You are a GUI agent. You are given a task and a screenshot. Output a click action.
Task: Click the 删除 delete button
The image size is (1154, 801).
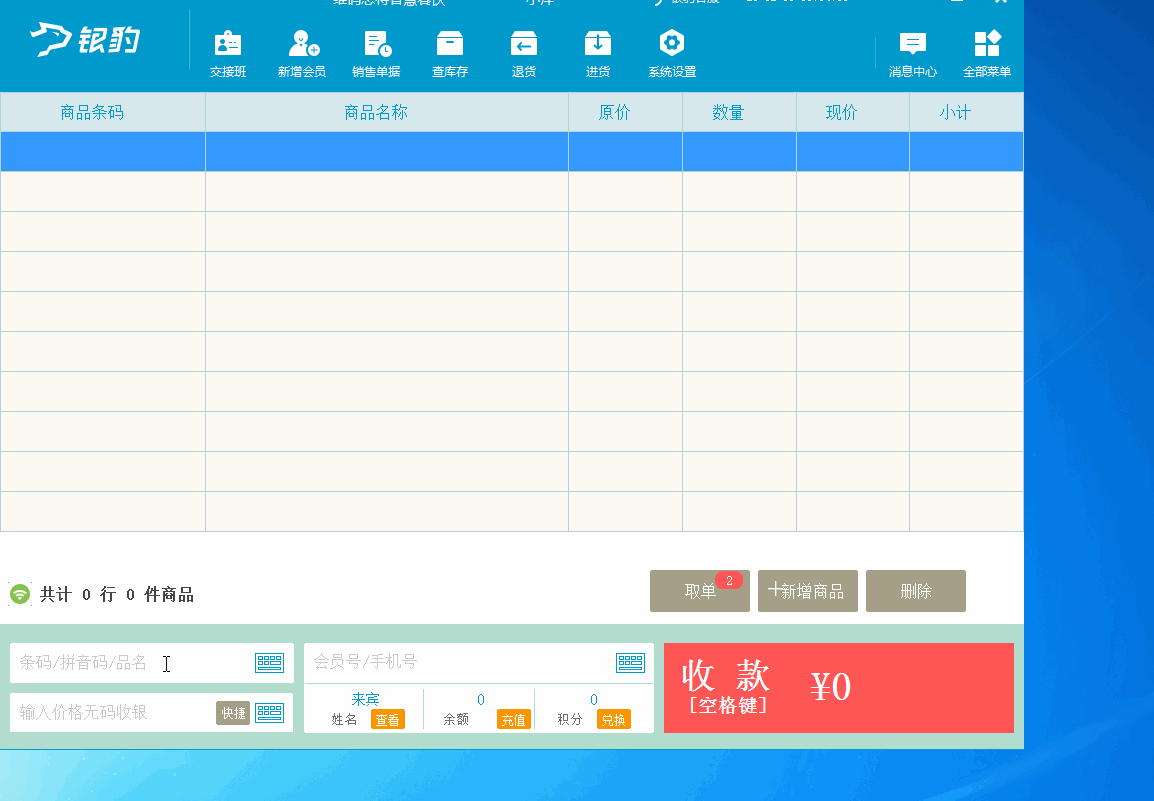(x=915, y=591)
